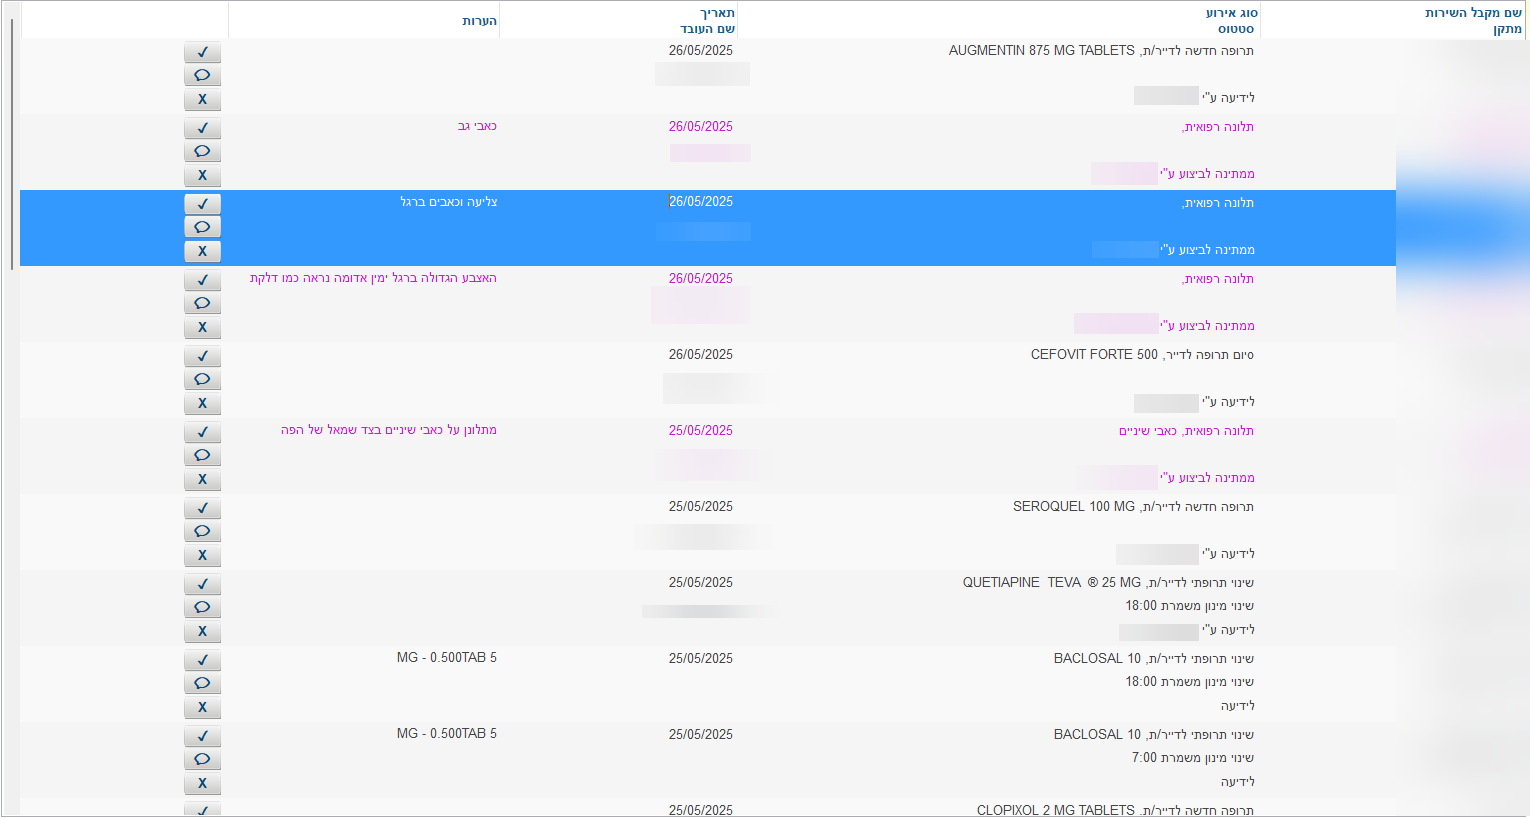Click checkmark on BACLOSAL 10 row at 7:00
The width and height of the screenshot is (1530, 818).
(202, 736)
